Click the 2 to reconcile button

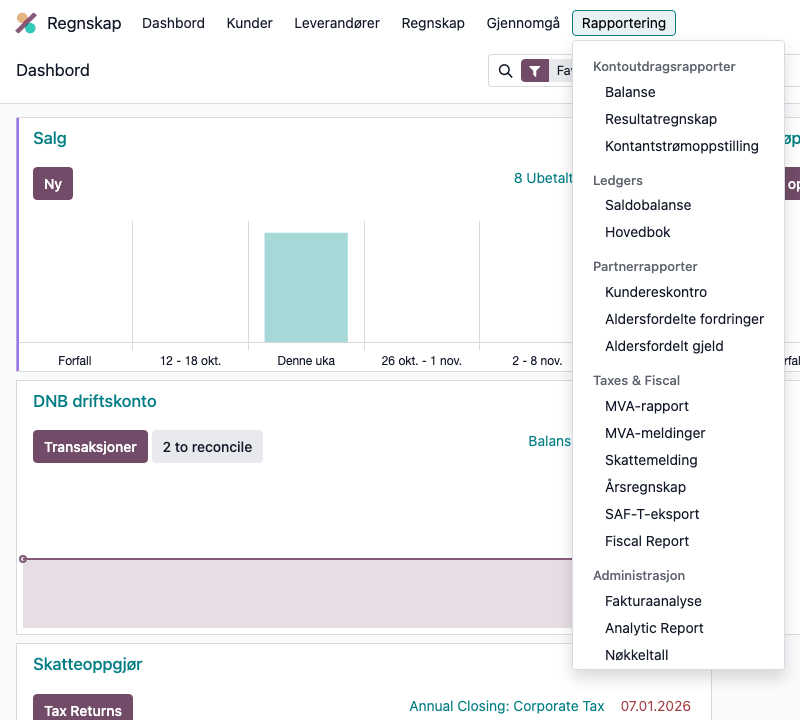point(207,447)
